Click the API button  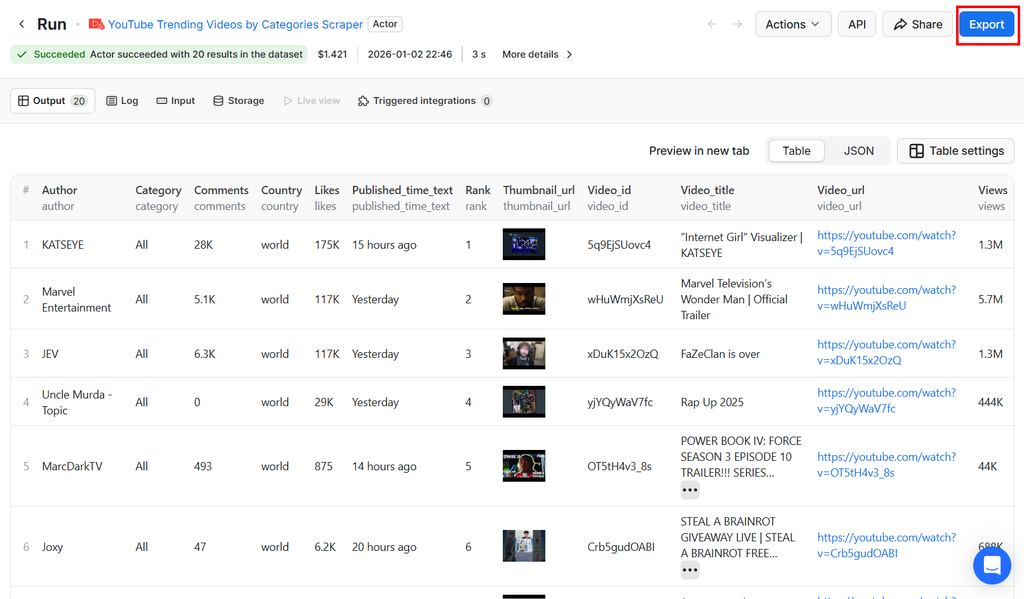coord(857,24)
